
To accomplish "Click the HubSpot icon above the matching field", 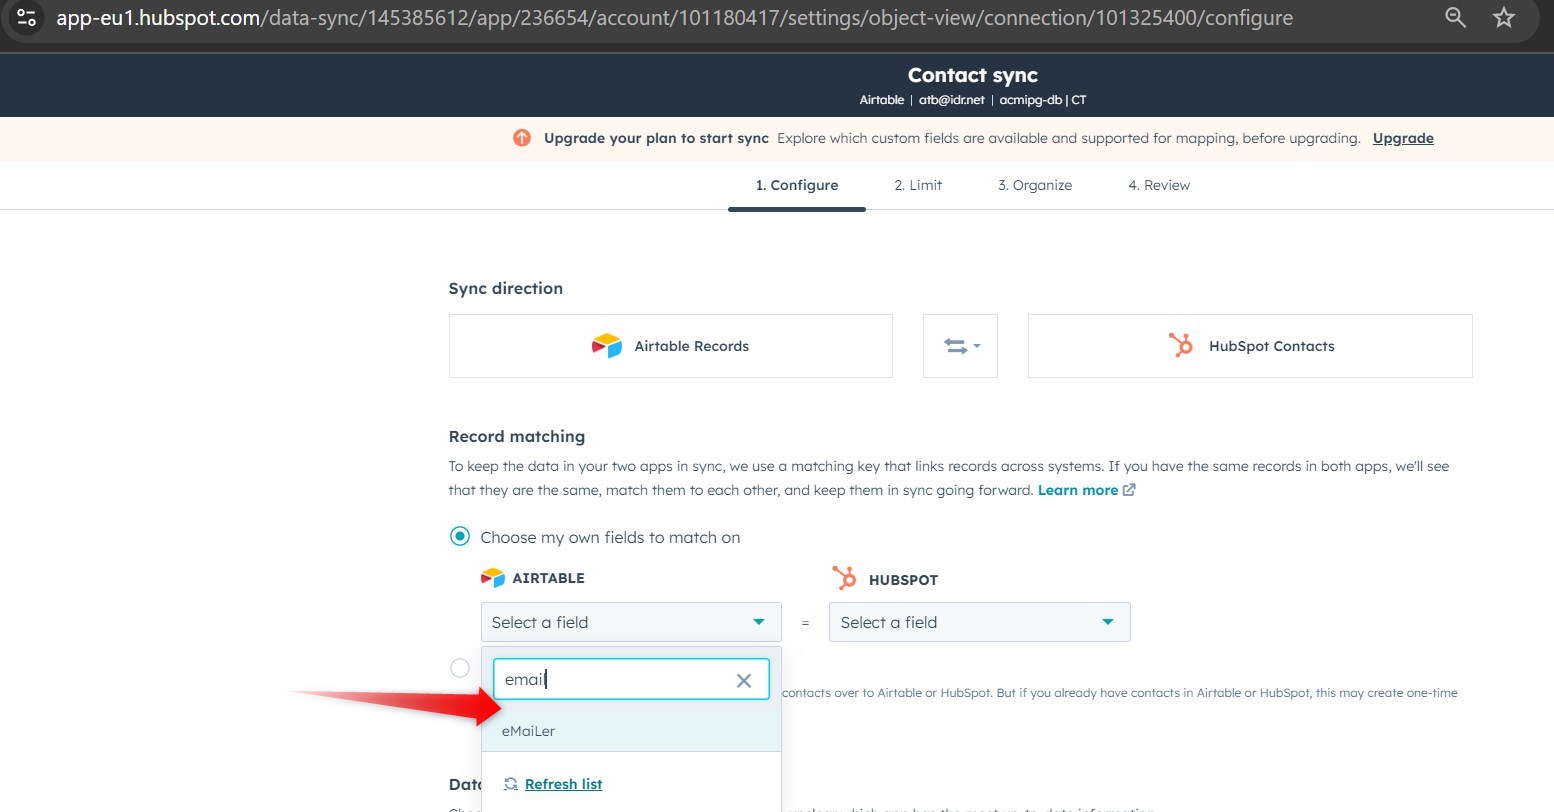I will pyautogui.click(x=845, y=578).
